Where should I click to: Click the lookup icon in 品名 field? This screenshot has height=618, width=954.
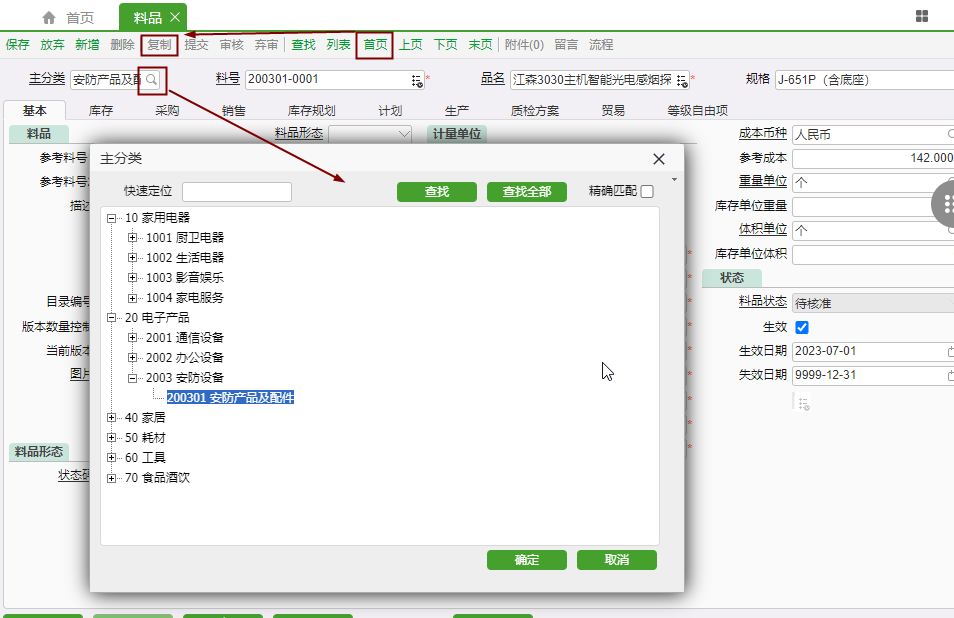(682, 80)
